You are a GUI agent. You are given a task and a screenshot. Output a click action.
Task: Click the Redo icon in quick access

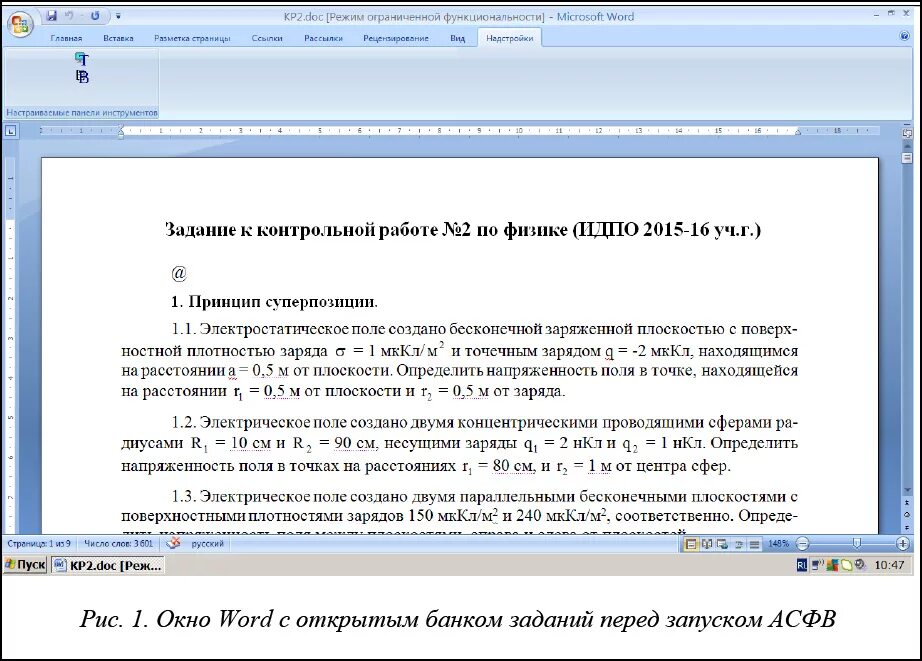coord(95,16)
